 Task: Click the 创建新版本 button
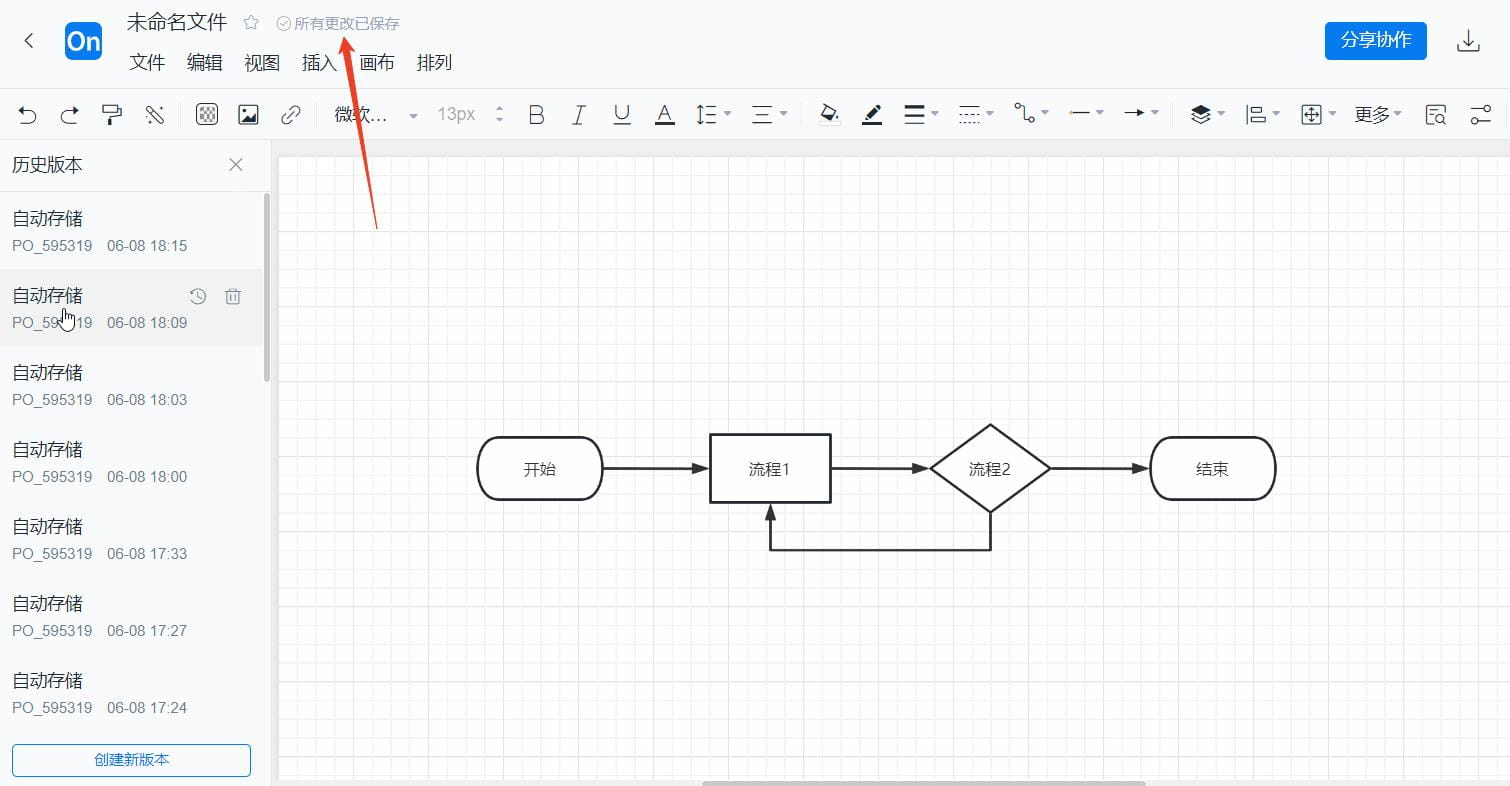[x=131, y=760]
